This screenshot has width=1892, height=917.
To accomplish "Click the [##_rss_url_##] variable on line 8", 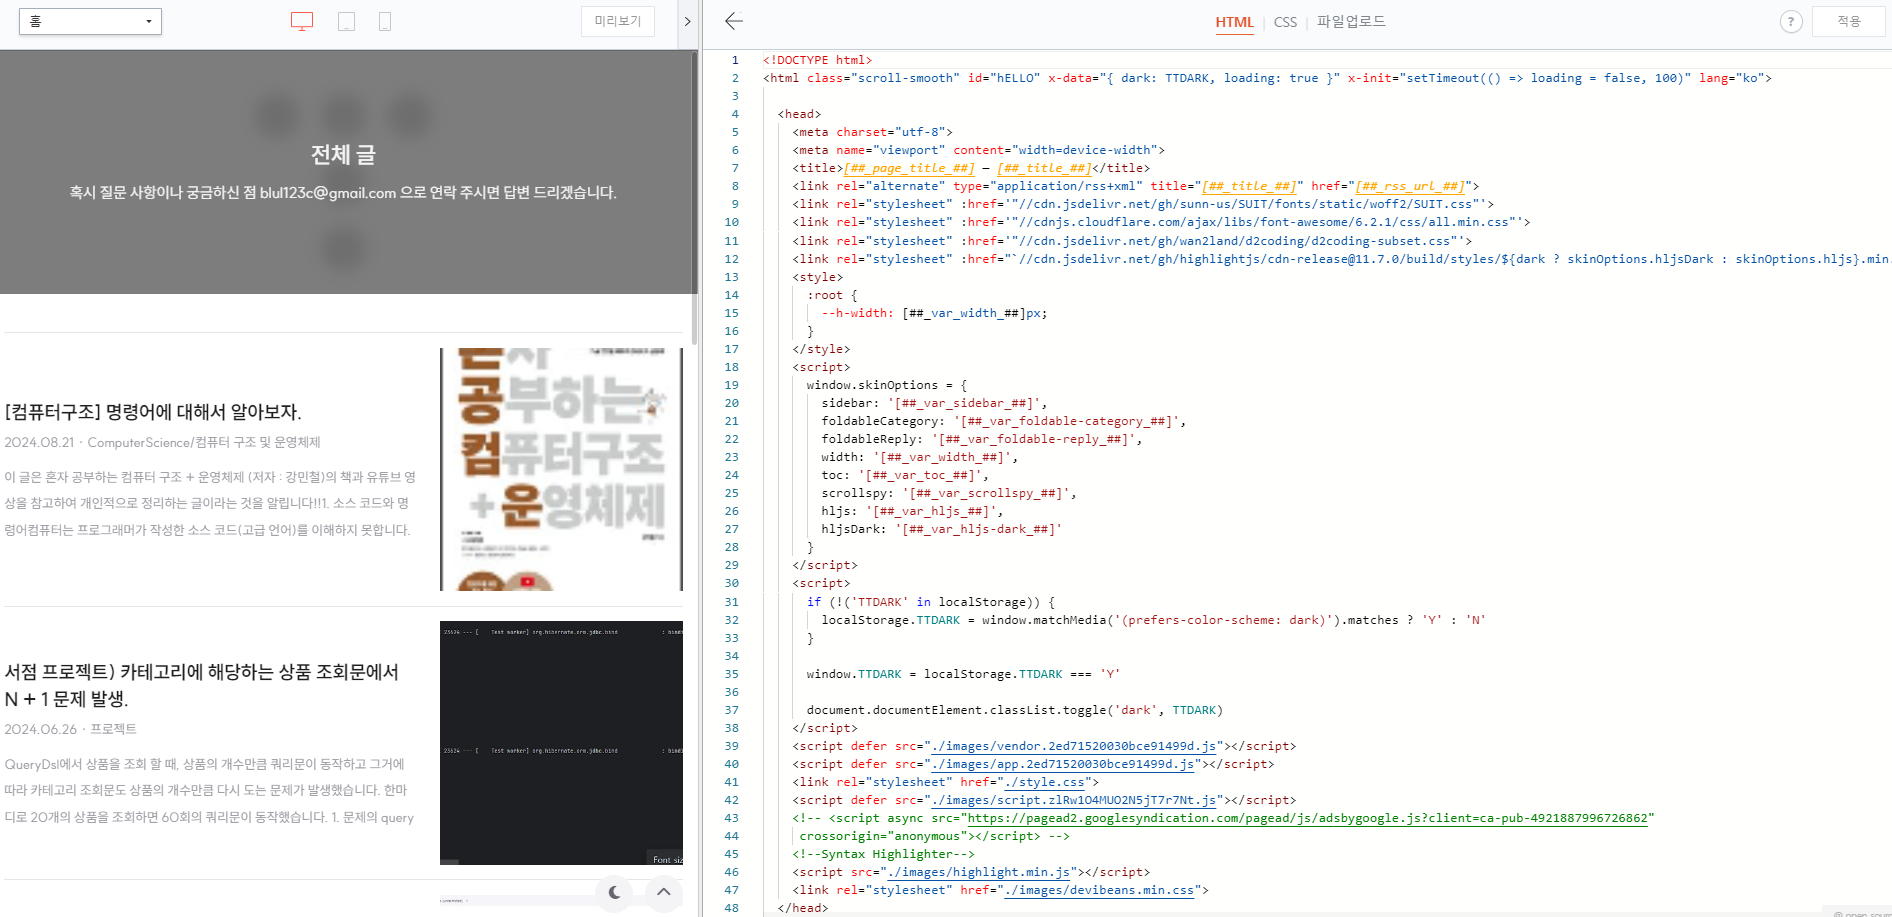I will click(1411, 186).
